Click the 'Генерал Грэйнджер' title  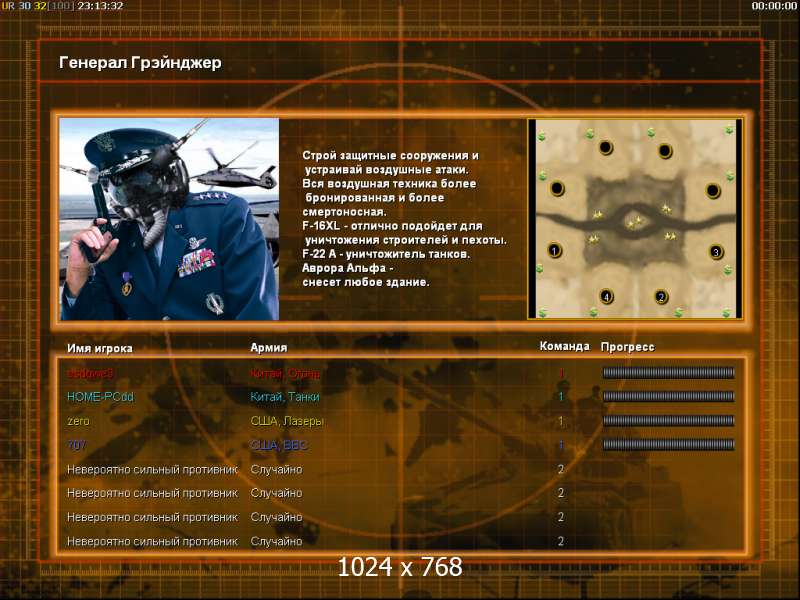tap(140, 63)
